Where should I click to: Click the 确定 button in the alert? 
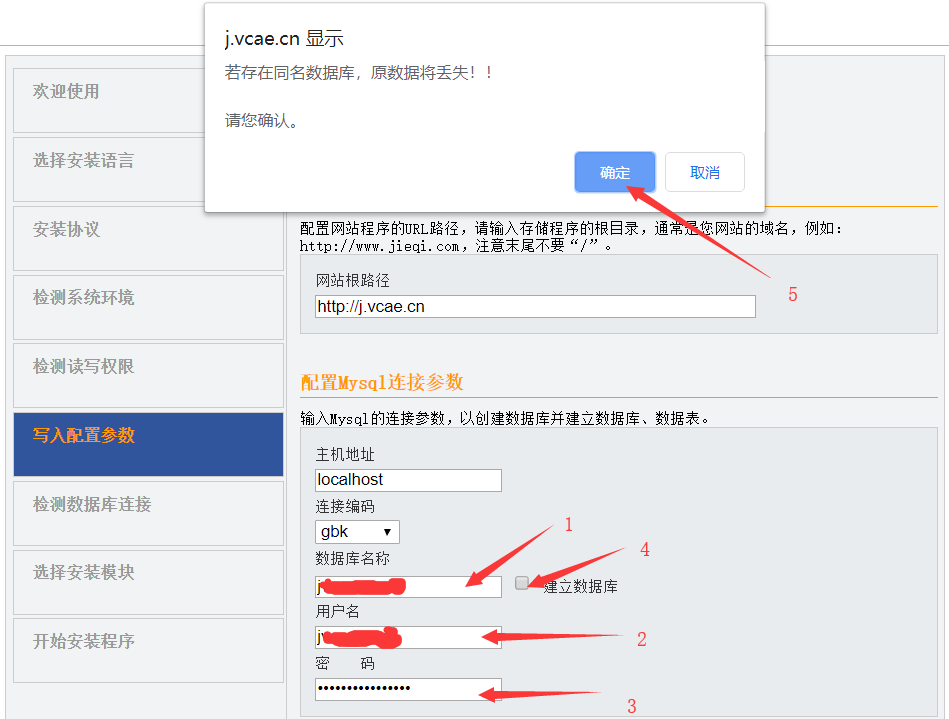tap(615, 172)
